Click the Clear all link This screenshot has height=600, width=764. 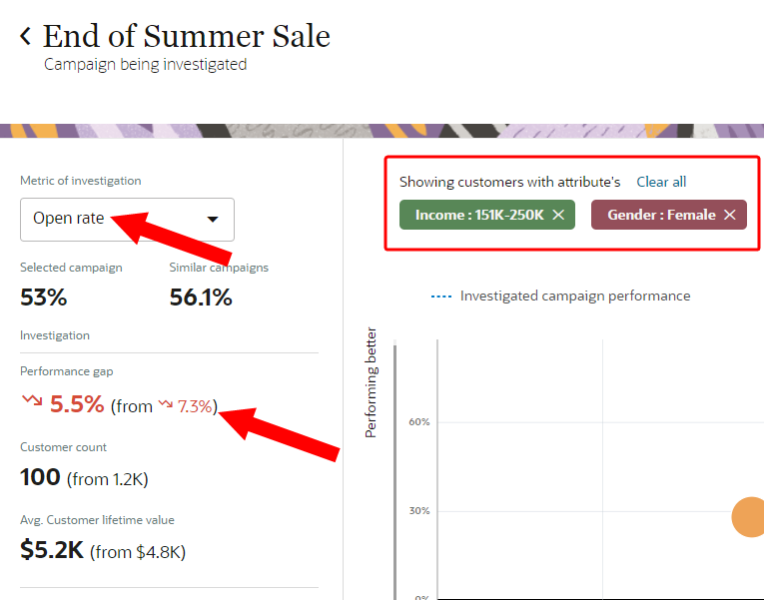(x=661, y=182)
